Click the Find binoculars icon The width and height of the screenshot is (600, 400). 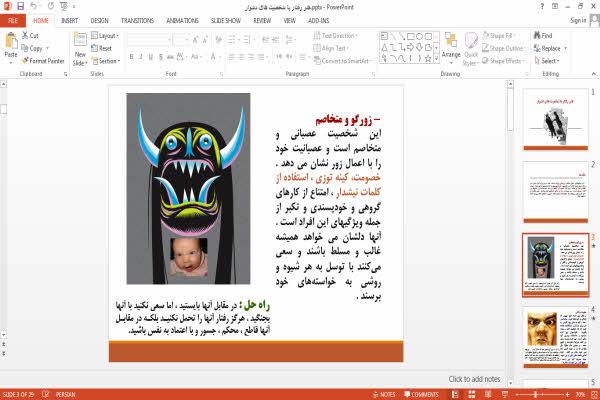click(x=537, y=35)
